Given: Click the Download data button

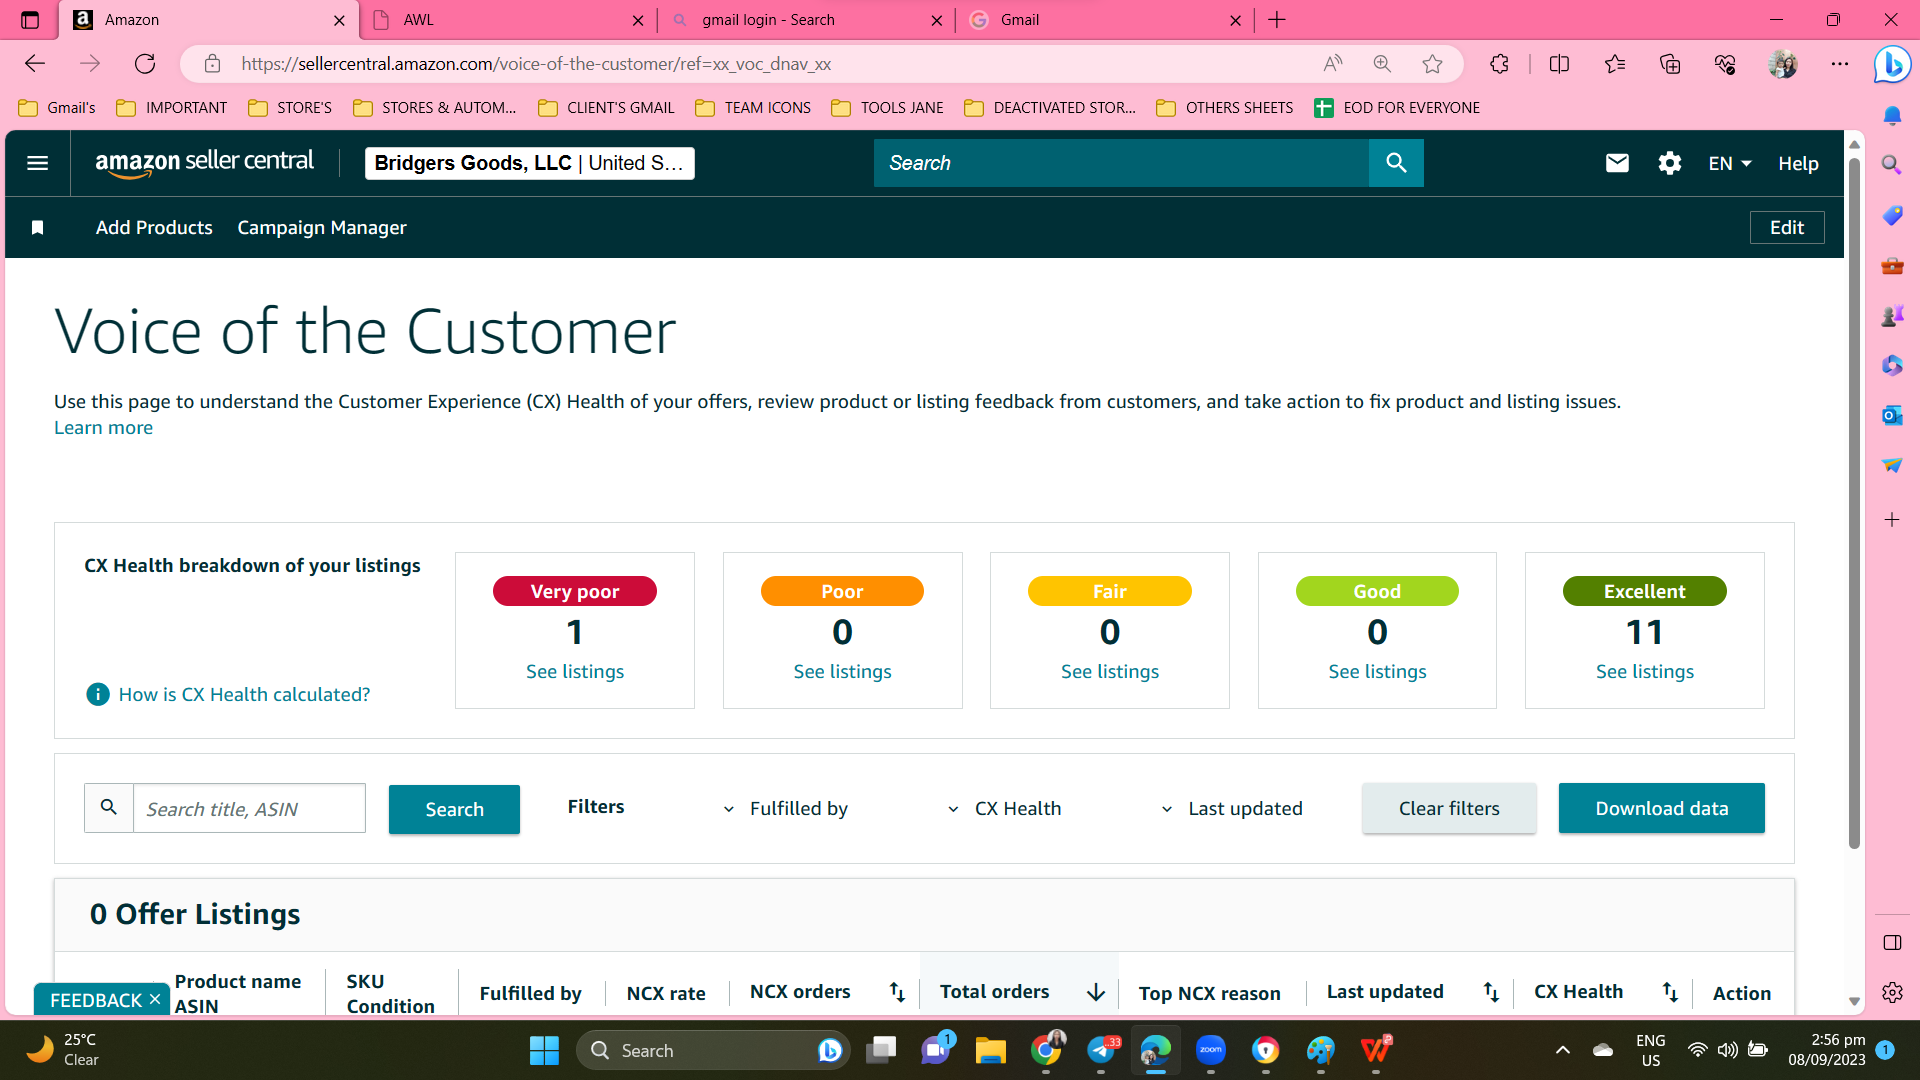Looking at the screenshot, I should [1662, 808].
